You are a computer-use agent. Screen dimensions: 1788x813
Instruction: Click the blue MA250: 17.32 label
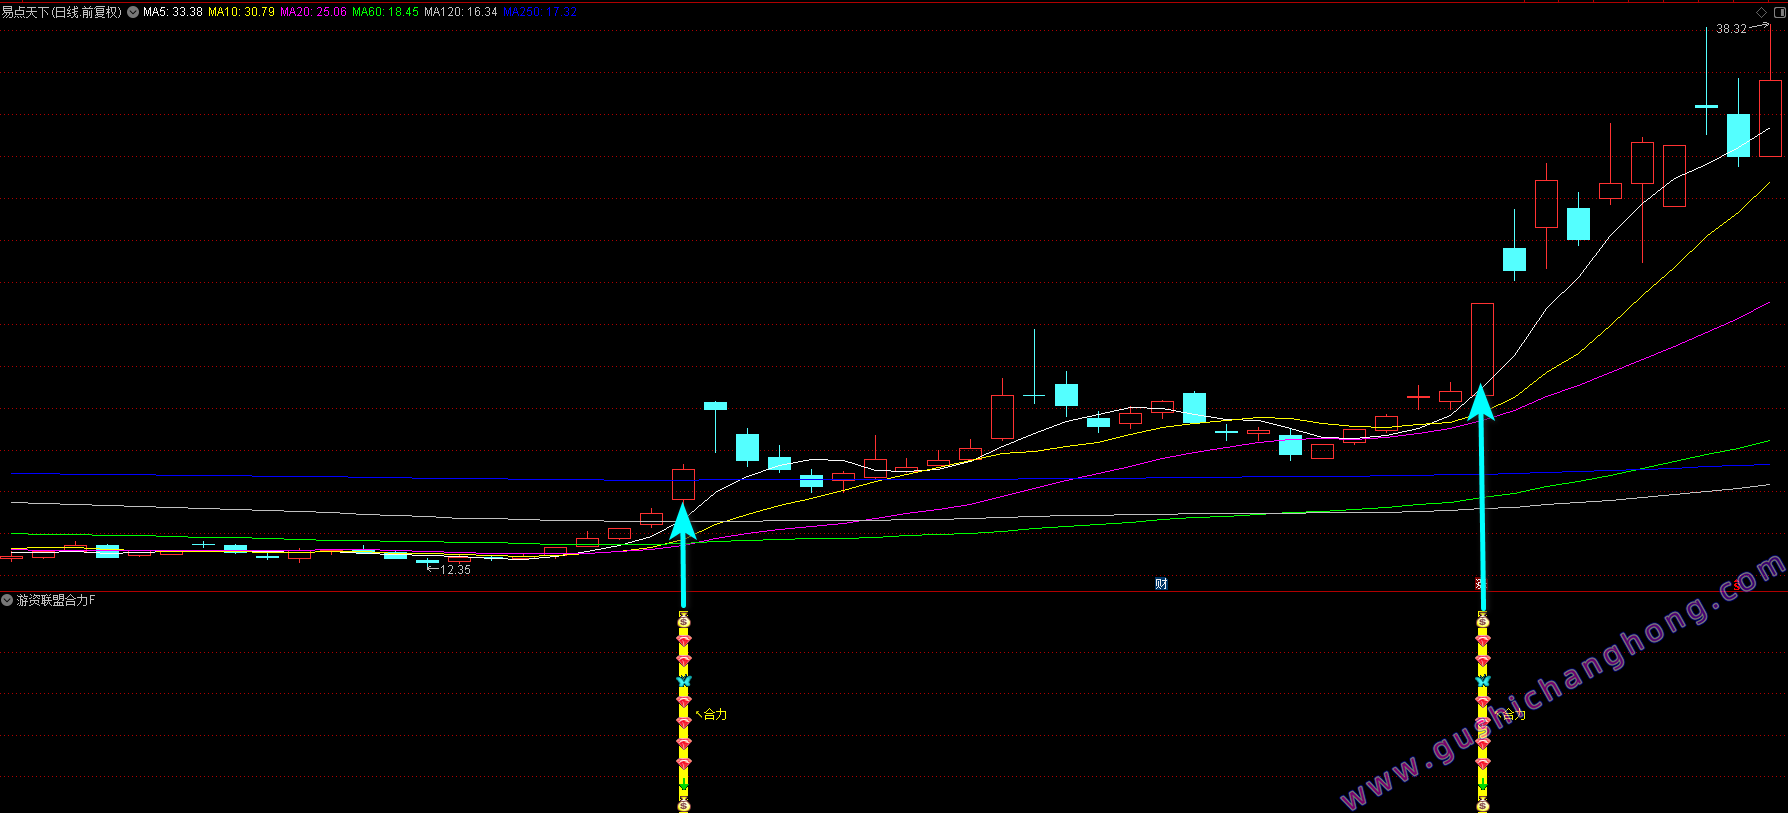tap(540, 12)
